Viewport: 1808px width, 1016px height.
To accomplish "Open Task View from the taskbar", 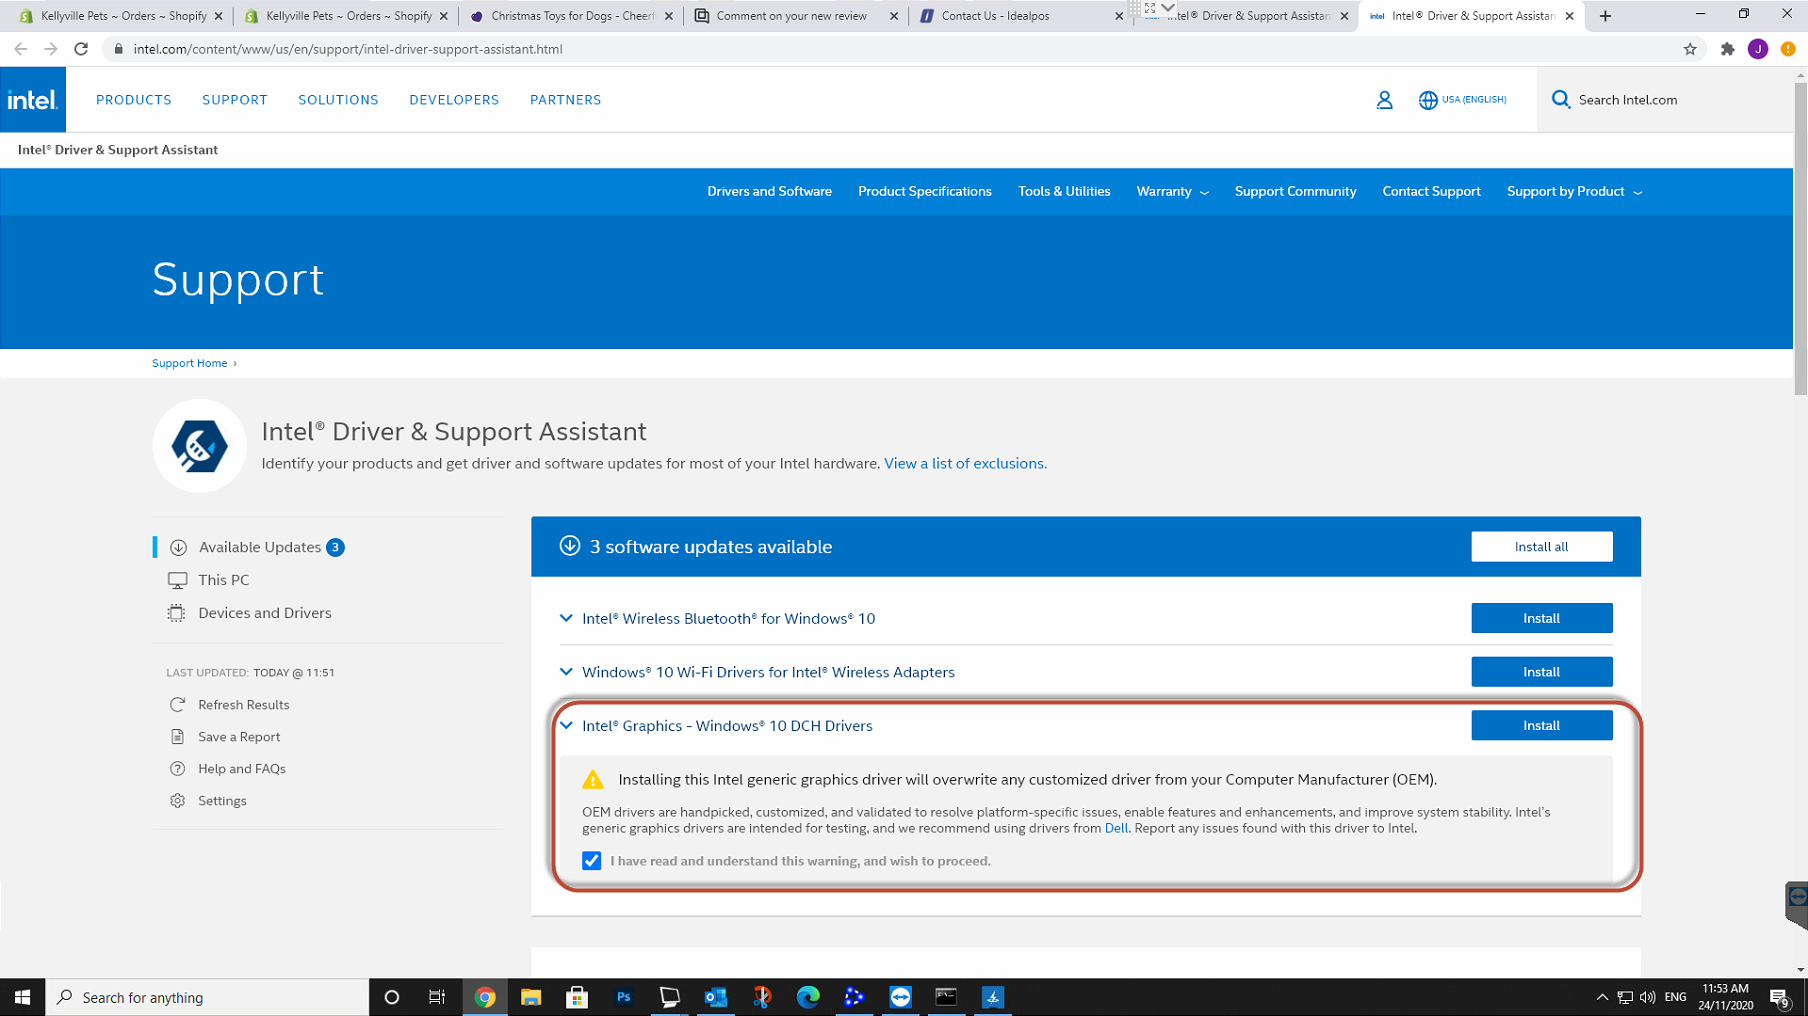I will [x=437, y=997].
